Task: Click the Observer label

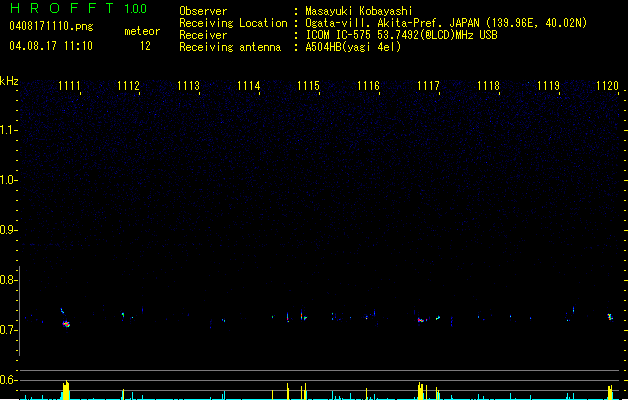Action: coord(203,11)
